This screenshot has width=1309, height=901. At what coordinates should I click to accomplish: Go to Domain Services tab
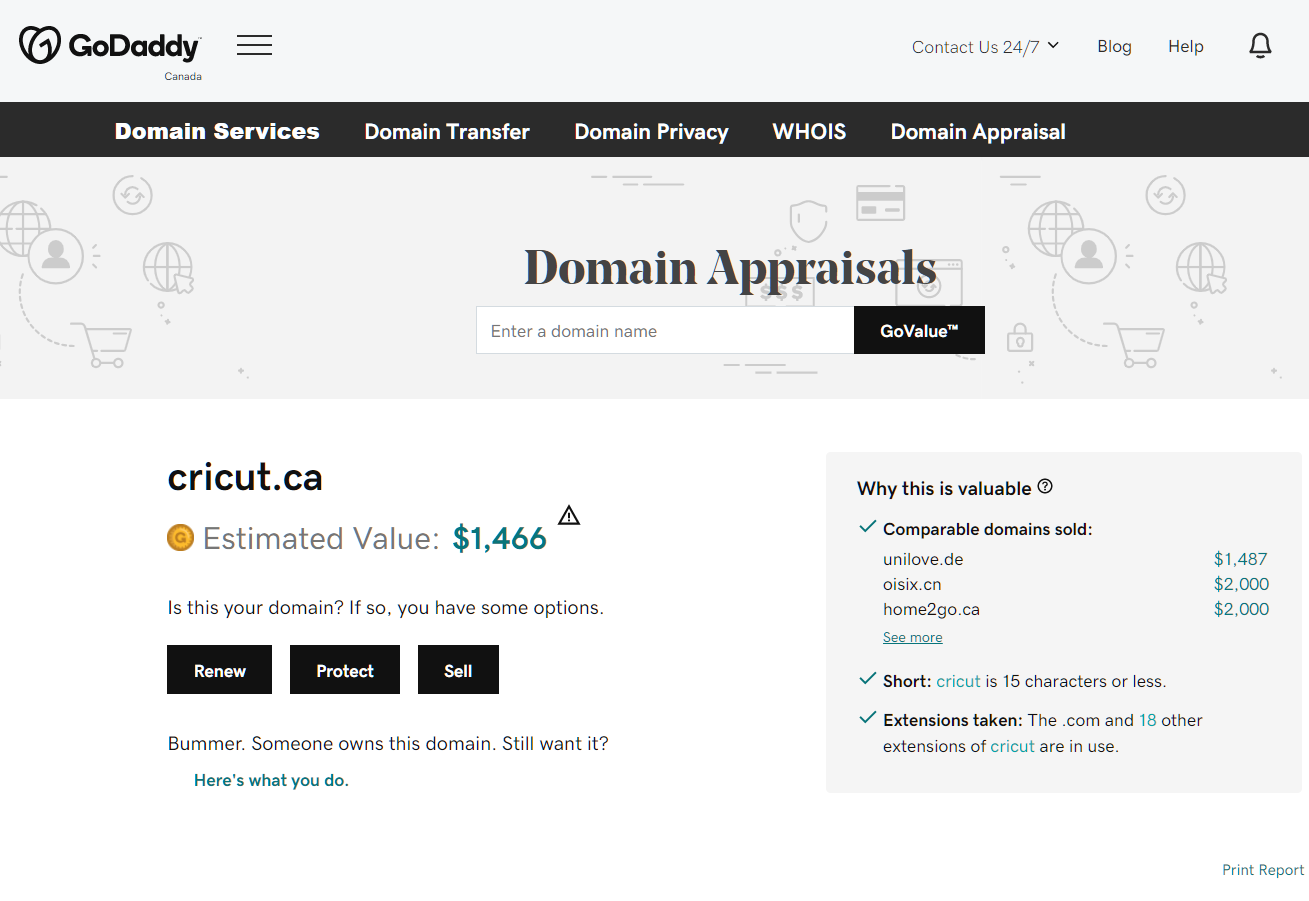[217, 132]
